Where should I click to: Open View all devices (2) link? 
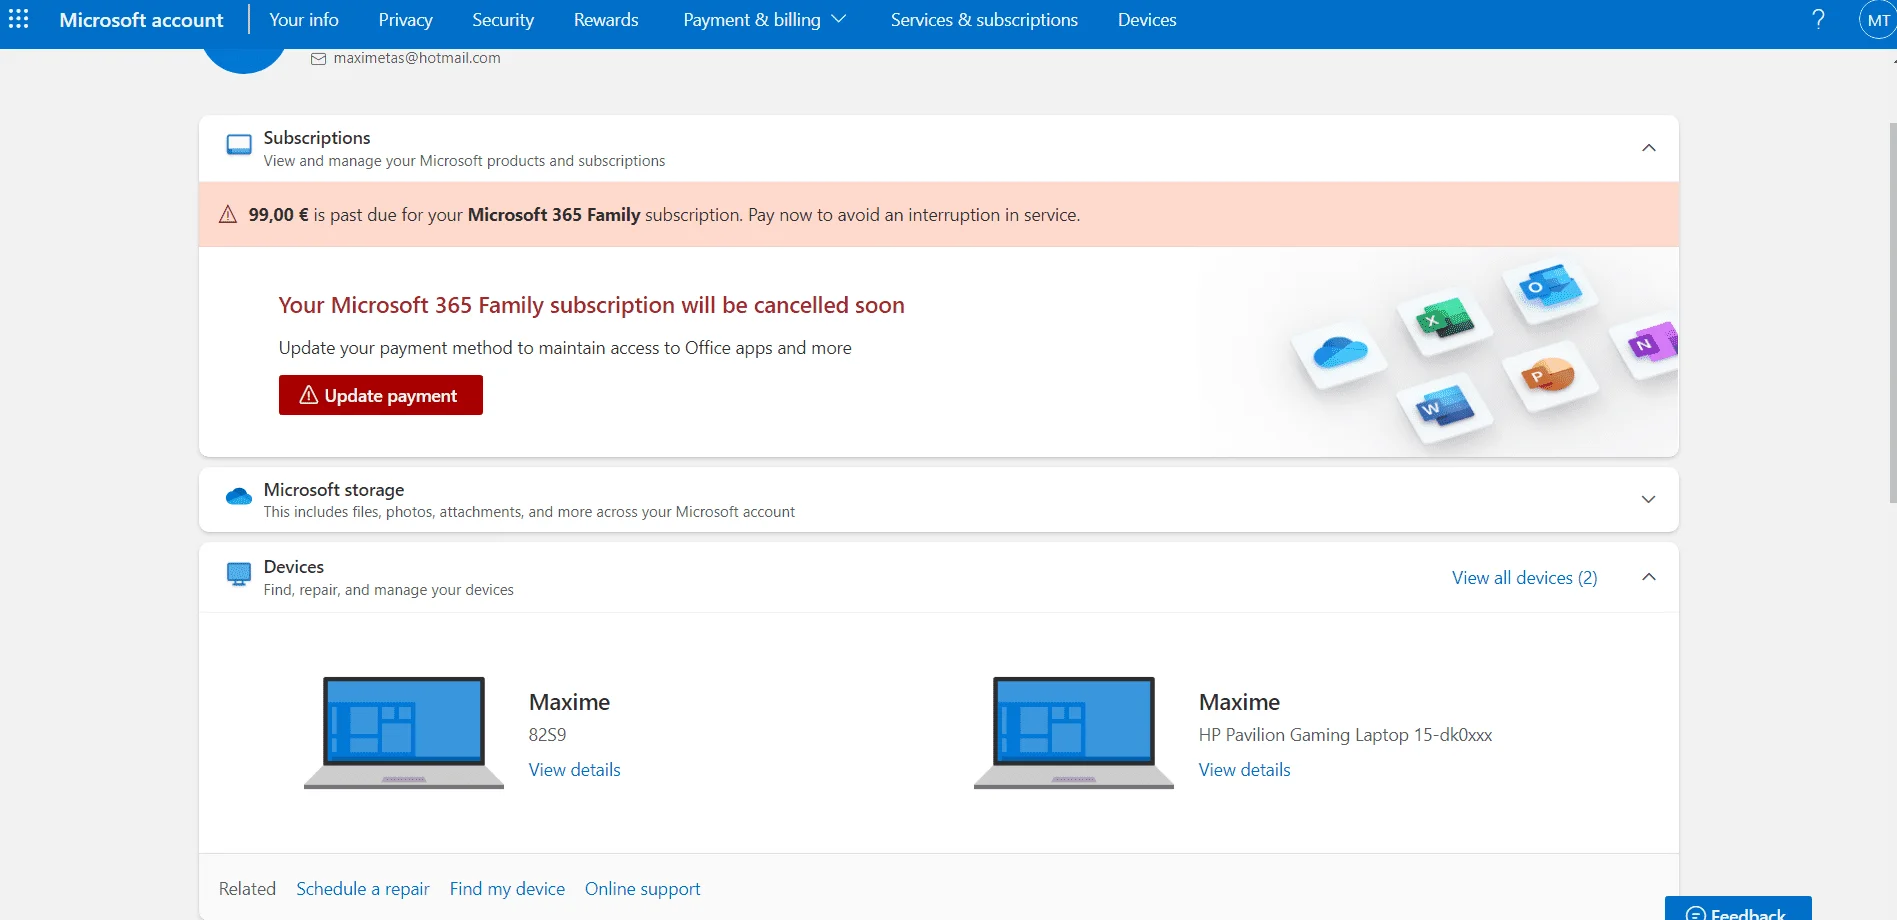coord(1524,578)
